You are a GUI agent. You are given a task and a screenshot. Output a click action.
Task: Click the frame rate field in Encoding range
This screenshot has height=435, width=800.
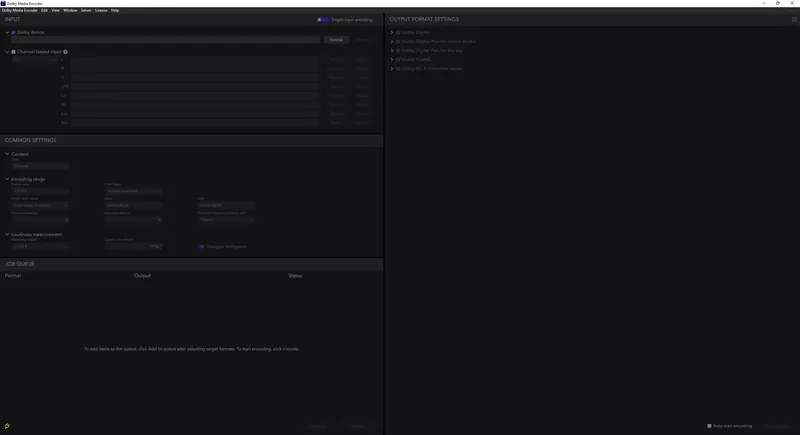(40, 191)
